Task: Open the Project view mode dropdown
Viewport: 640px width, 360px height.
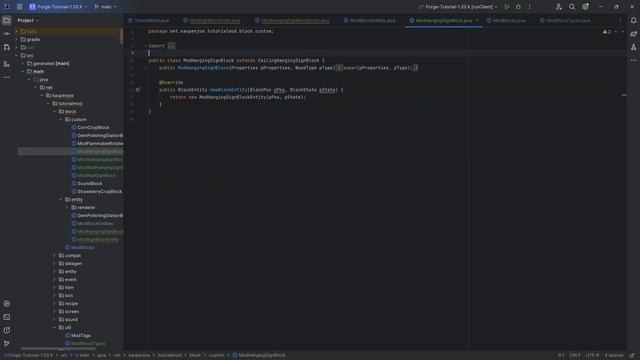Action: tap(28, 20)
